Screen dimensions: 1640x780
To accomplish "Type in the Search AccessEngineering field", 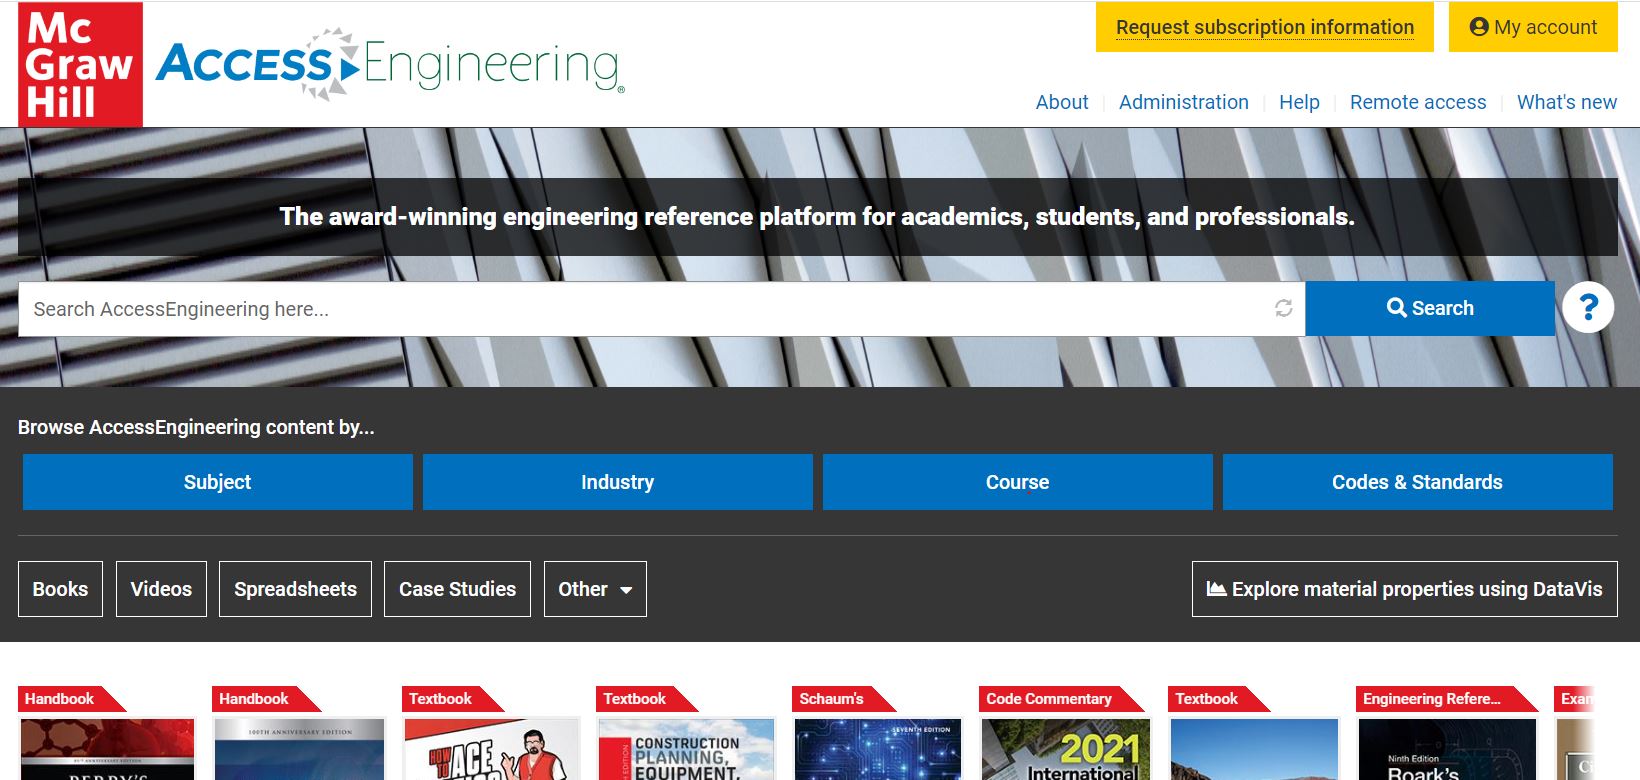I will [x=640, y=309].
